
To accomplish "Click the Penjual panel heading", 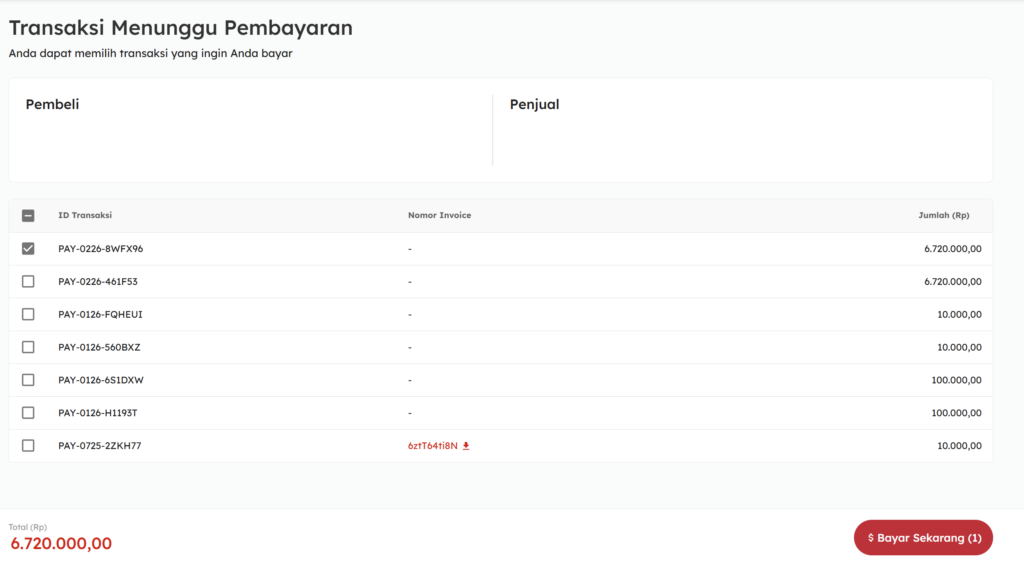I will [534, 104].
